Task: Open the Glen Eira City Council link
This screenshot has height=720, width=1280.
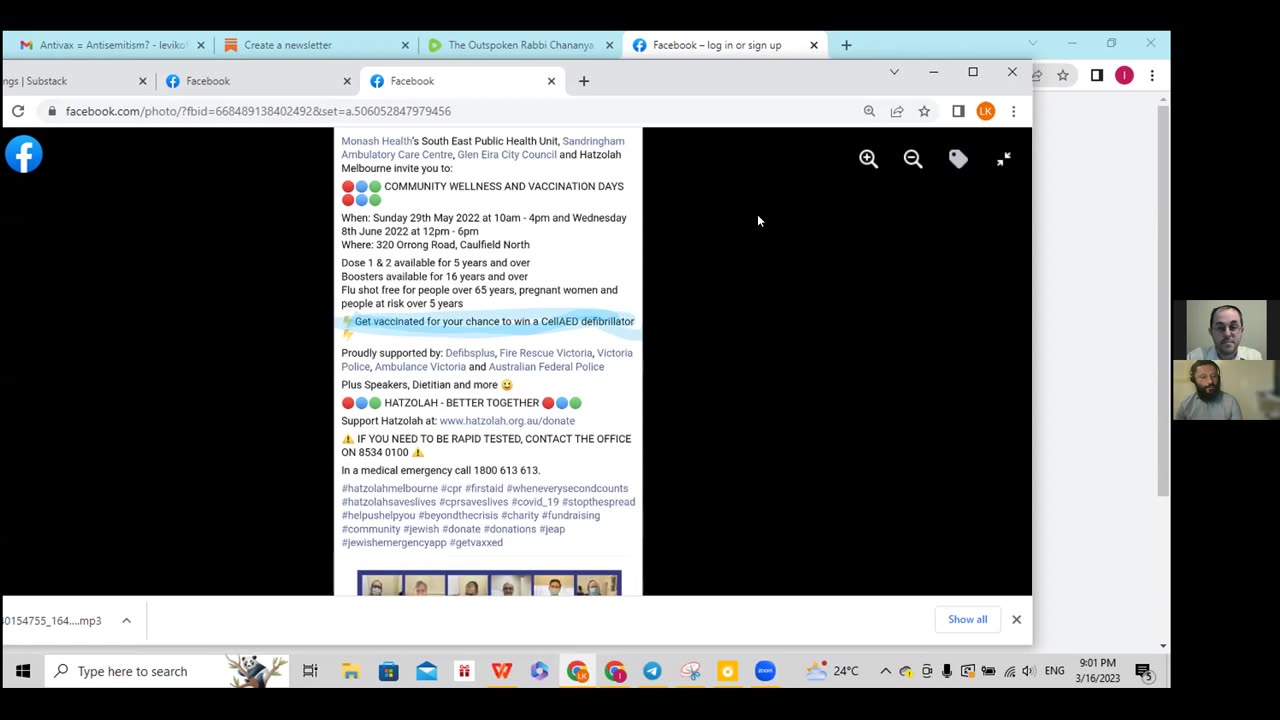Action: [507, 155]
